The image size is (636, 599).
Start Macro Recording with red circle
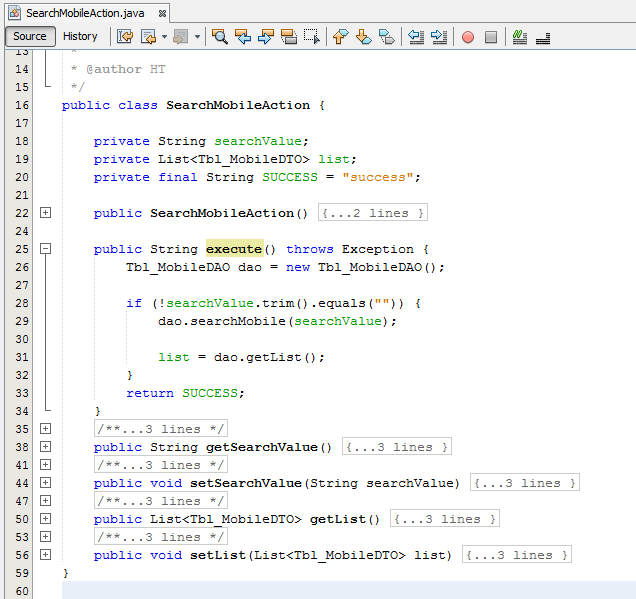[x=468, y=37]
